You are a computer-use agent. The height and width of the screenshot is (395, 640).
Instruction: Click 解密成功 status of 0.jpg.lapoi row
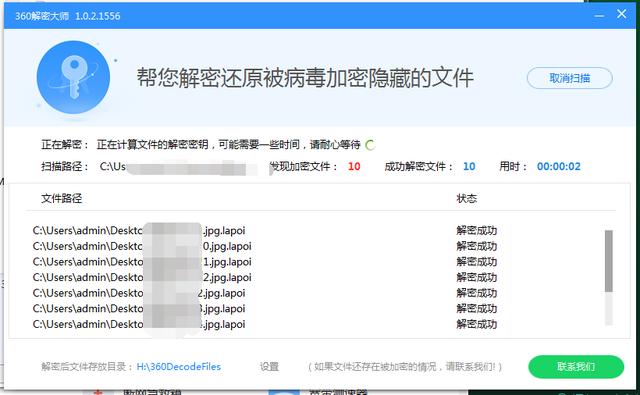coord(477,246)
